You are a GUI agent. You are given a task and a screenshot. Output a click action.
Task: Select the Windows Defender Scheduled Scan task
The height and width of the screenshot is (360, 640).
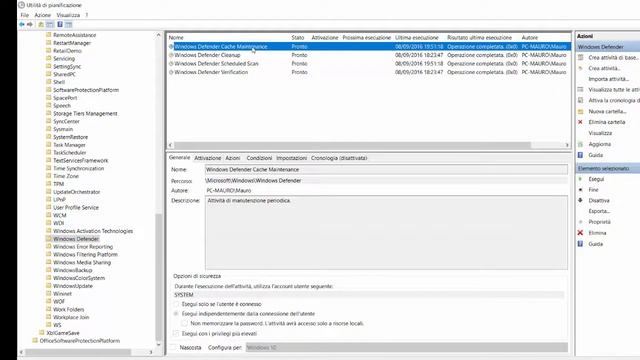tap(216, 64)
